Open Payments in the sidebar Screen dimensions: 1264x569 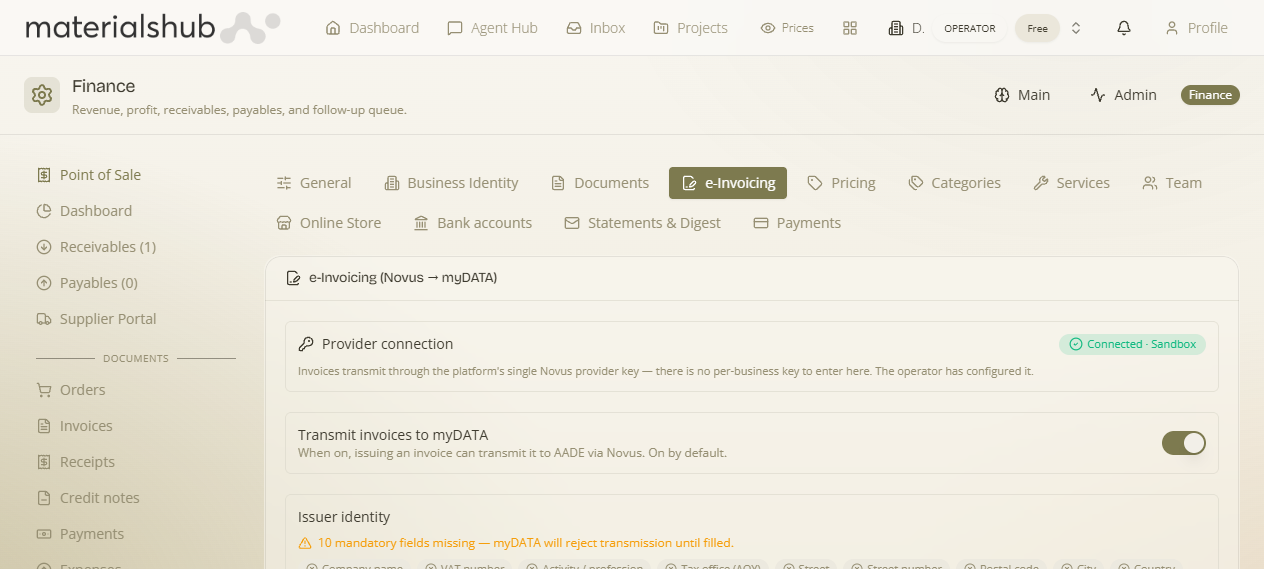tap(80, 534)
